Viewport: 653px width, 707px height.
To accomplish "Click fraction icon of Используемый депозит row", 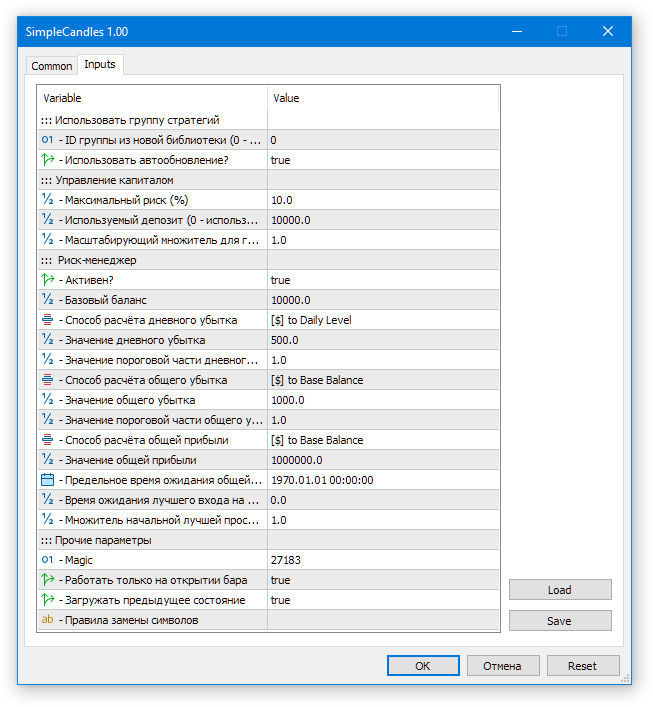I will tap(47, 220).
